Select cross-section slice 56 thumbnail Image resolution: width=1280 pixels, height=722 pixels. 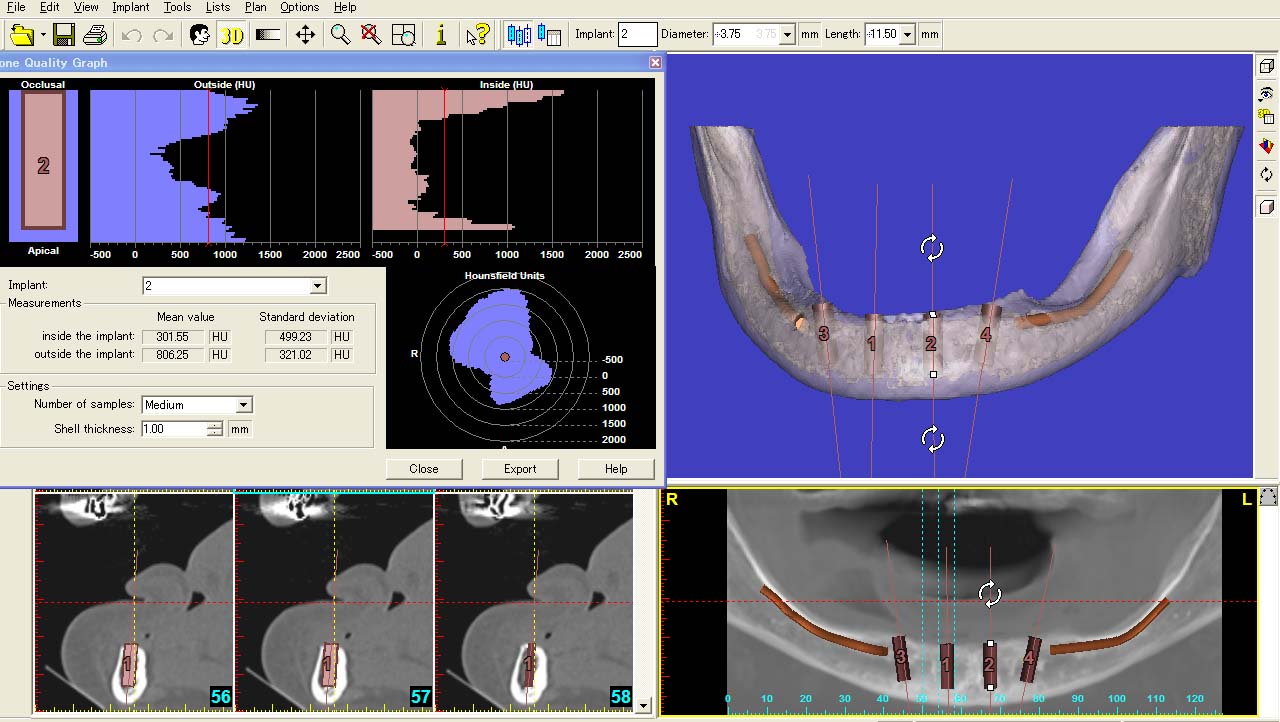click(134, 601)
